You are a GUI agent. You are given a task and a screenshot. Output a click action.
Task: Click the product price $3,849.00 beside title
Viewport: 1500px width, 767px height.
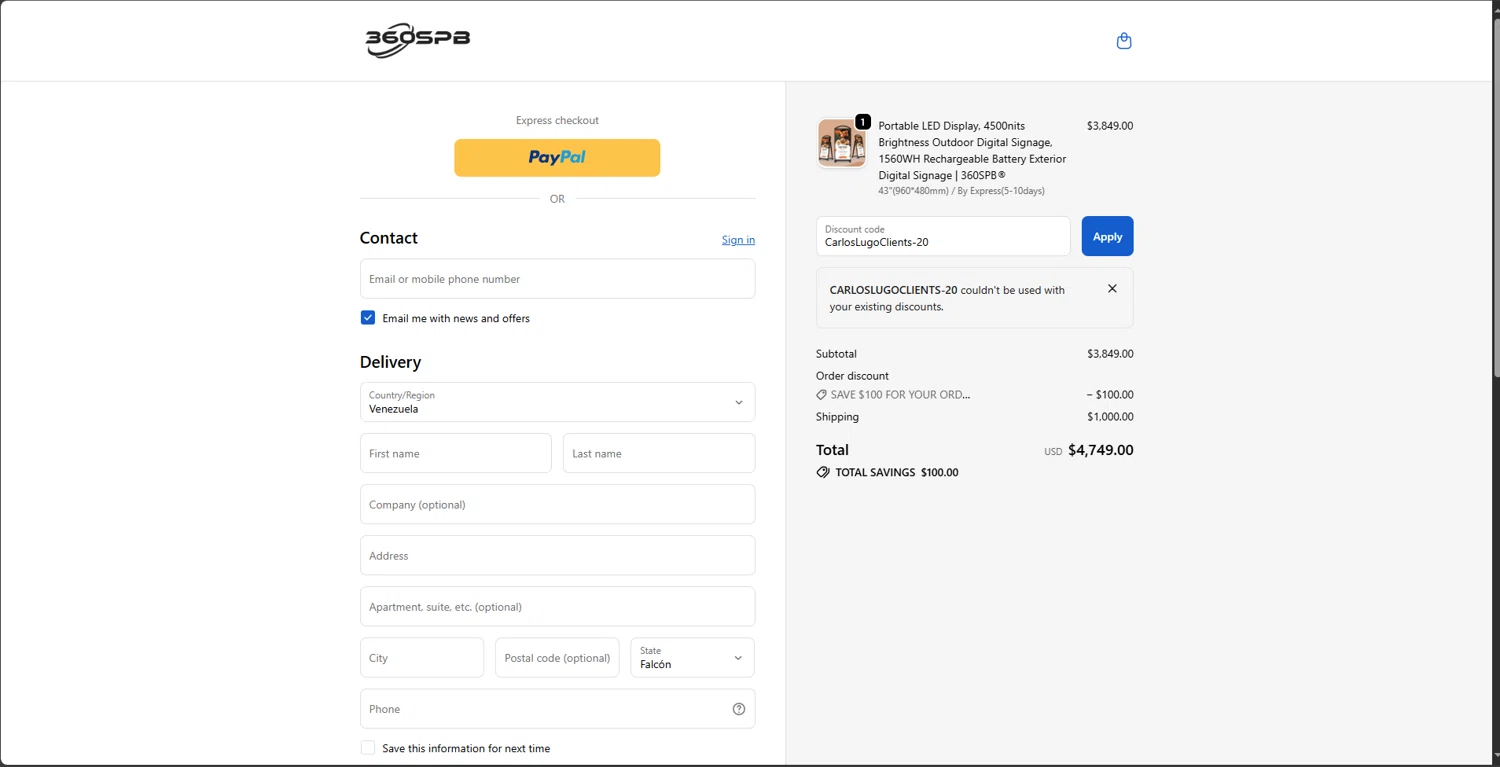point(1110,126)
